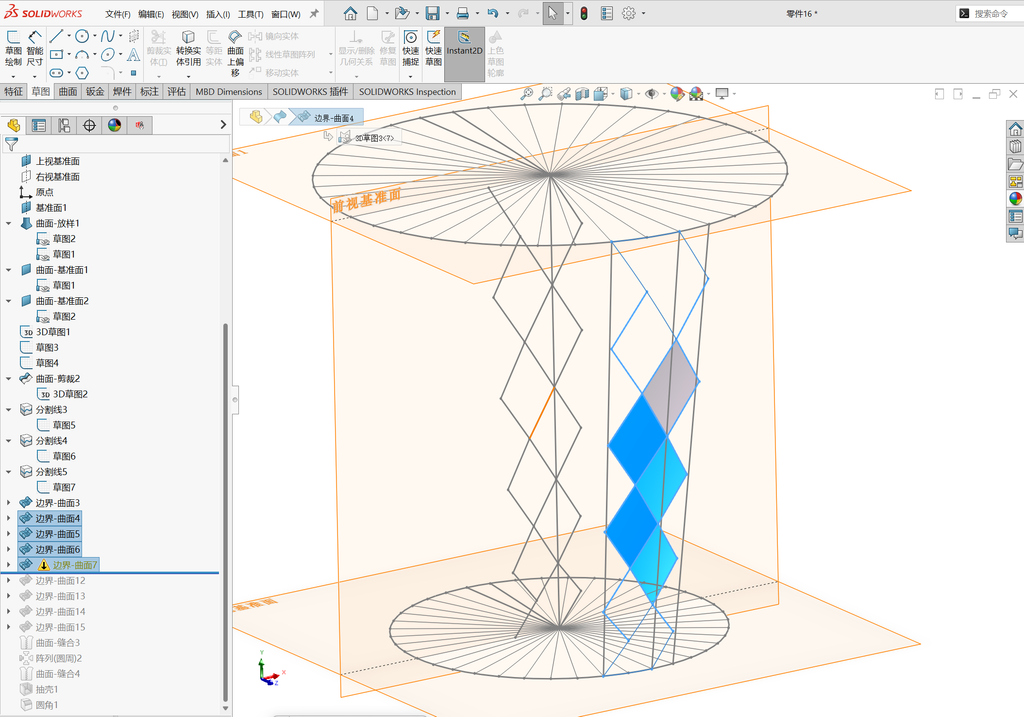Click the Rebuild traffic light icon
The height and width of the screenshot is (717, 1024).
584,13
